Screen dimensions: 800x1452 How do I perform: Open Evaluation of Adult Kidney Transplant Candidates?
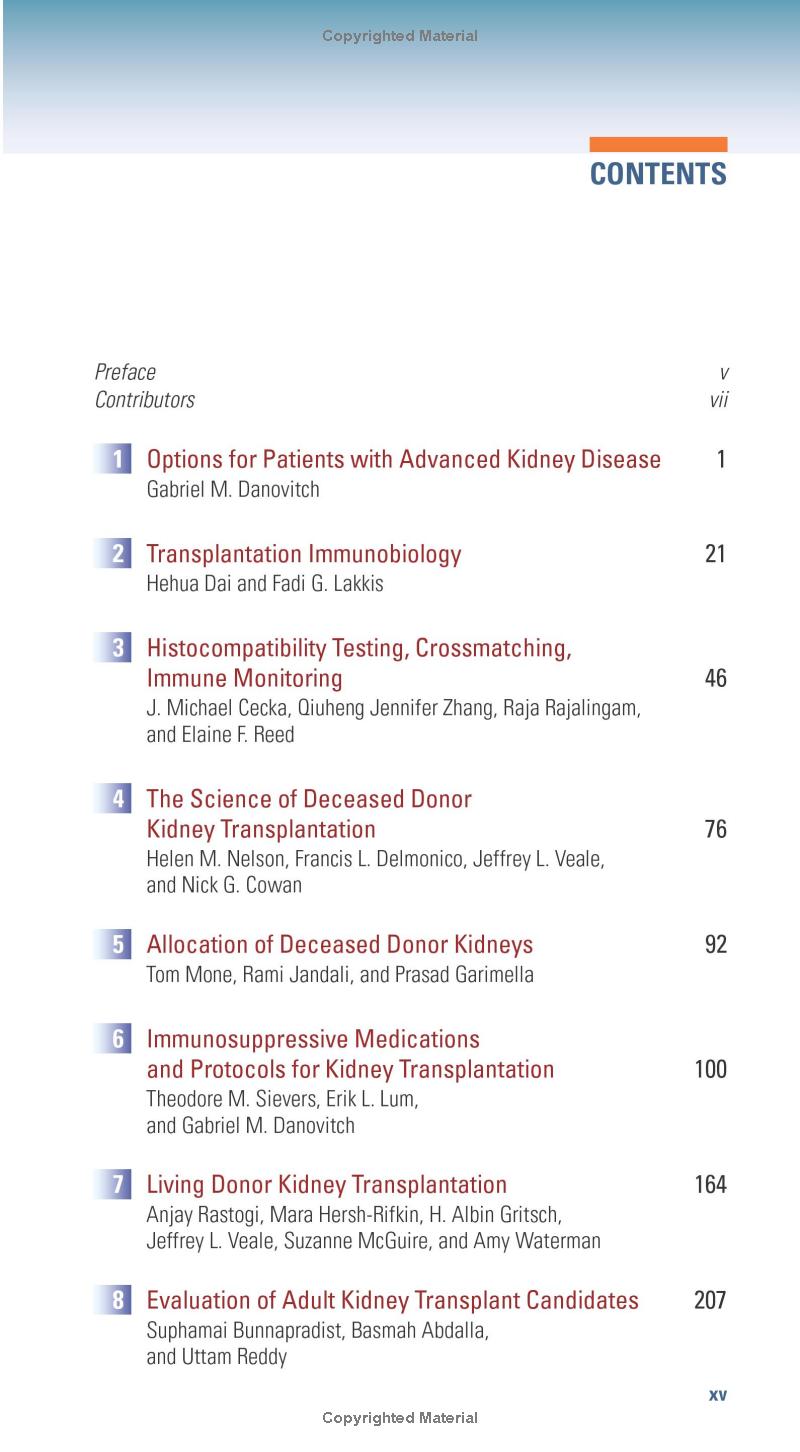click(x=392, y=1301)
